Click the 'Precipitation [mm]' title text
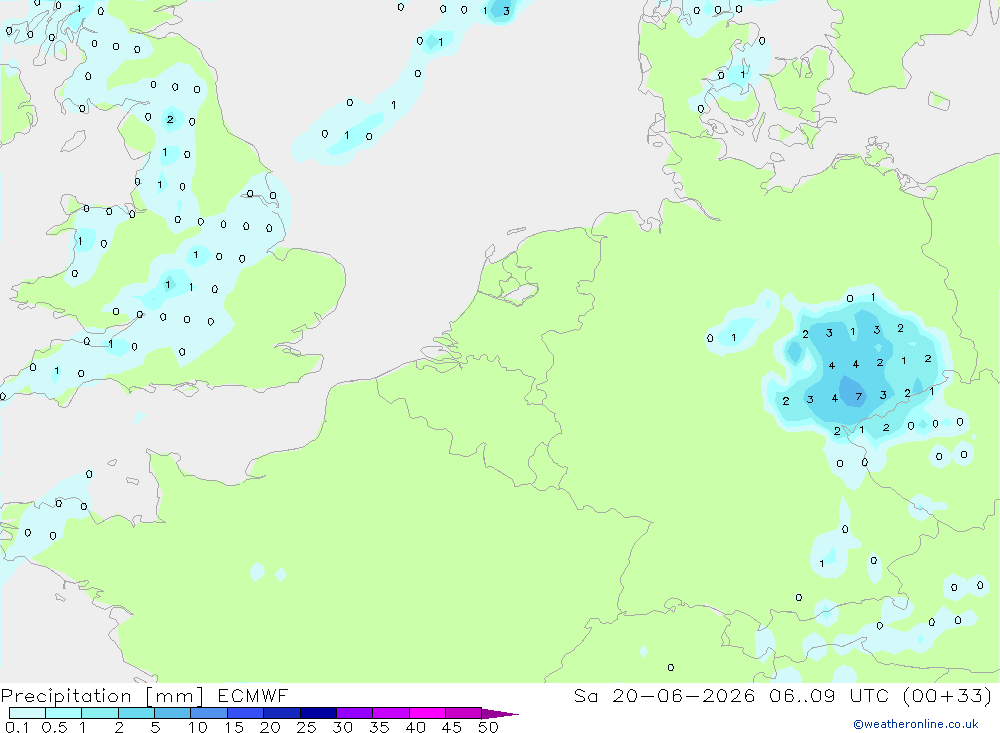The height and width of the screenshot is (733, 1000). pos(102,696)
